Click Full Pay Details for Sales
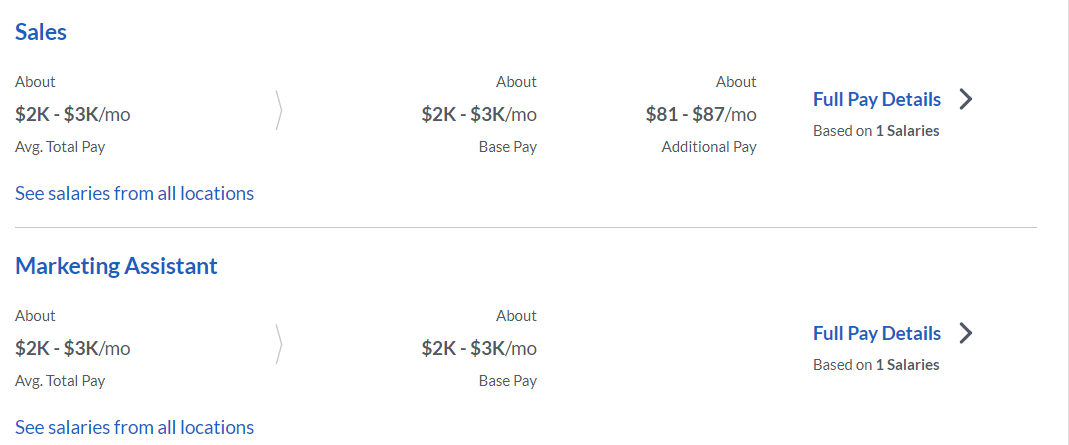 click(877, 99)
